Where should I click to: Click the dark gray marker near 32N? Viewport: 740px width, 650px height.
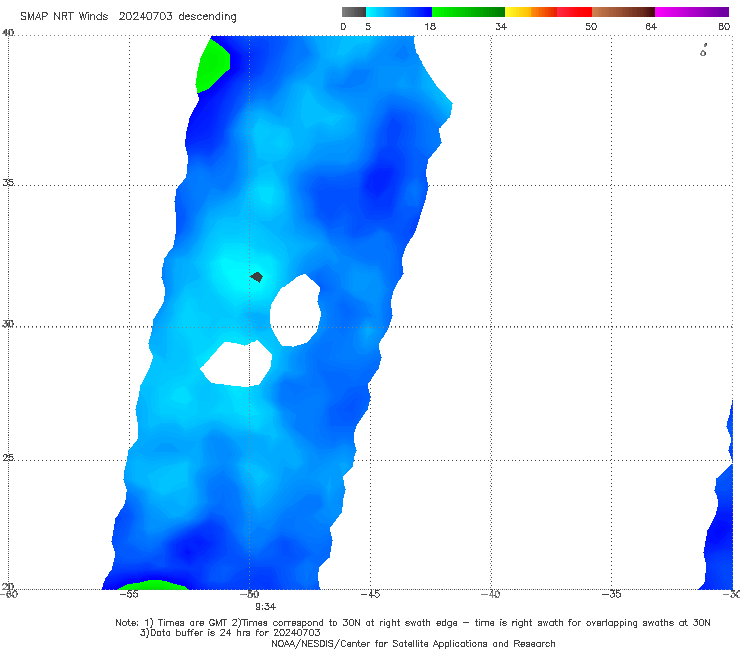click(257, 277)
